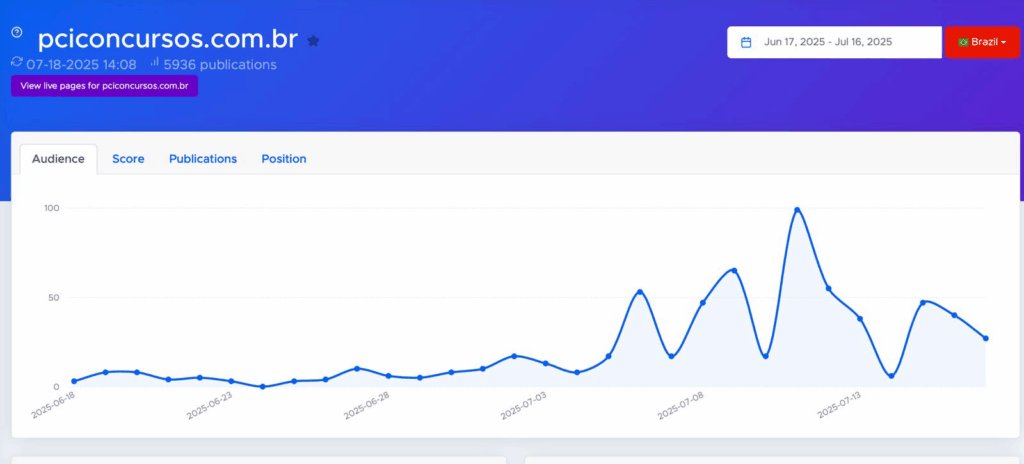
Task: Star pciconcursos.com.br as a favorite
Action: click(313, 41)
